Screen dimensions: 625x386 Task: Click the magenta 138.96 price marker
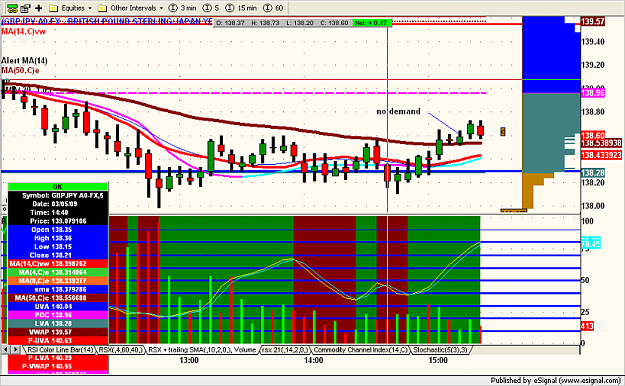(593, 93)
